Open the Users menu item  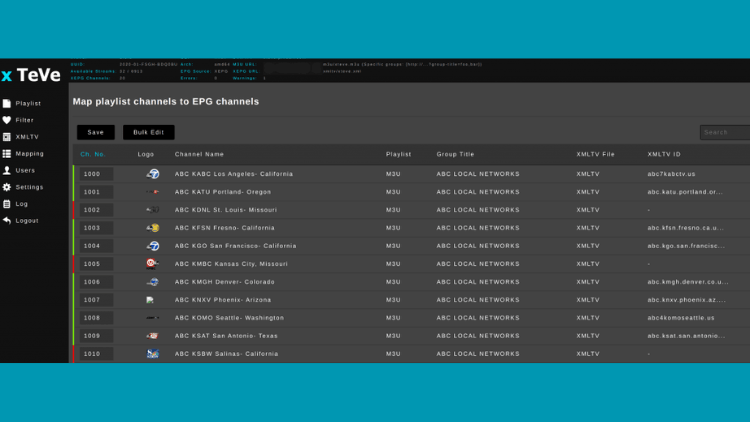(x=25, y=170)
